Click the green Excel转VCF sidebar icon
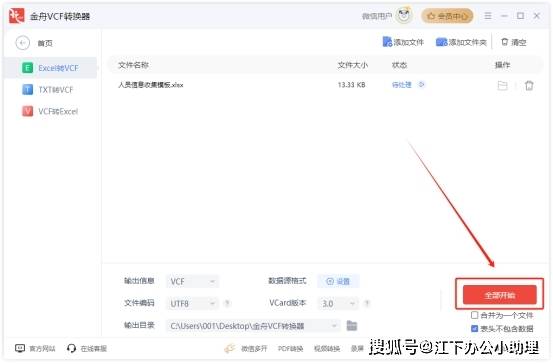553x364 pixels. click(x=28, y=68)
